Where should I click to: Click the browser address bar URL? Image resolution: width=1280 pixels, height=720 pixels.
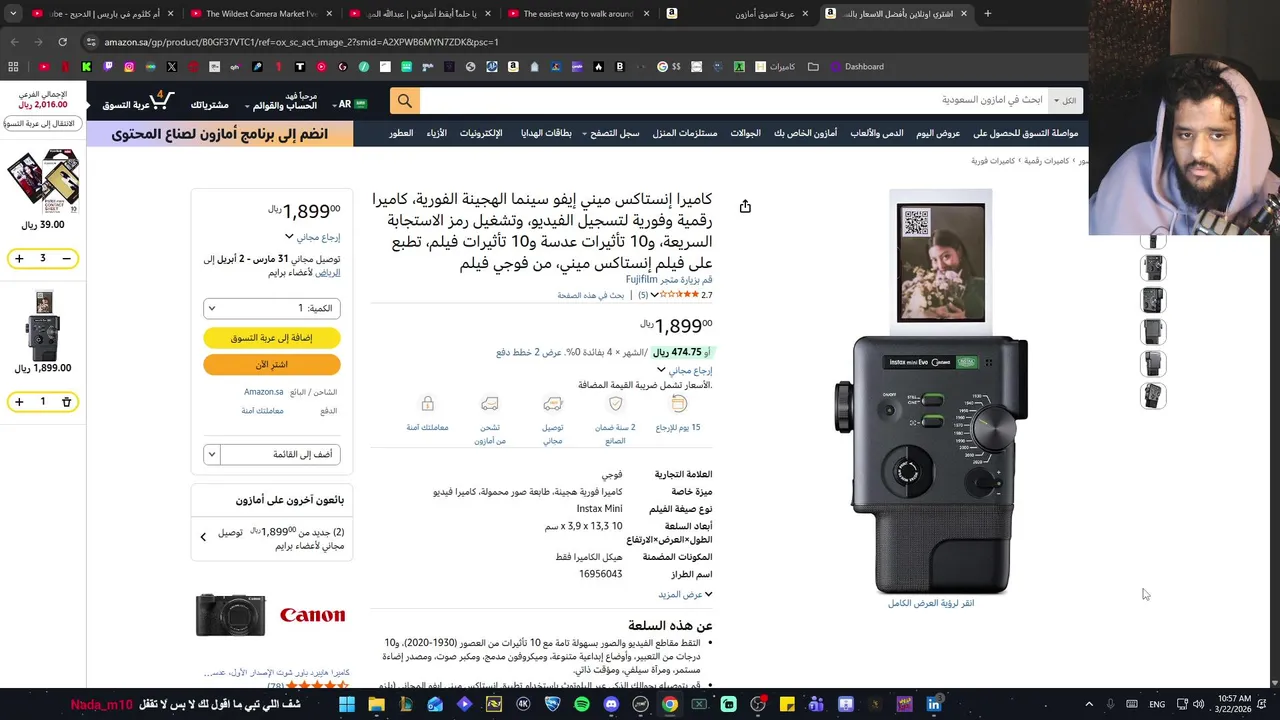[301, 42]
